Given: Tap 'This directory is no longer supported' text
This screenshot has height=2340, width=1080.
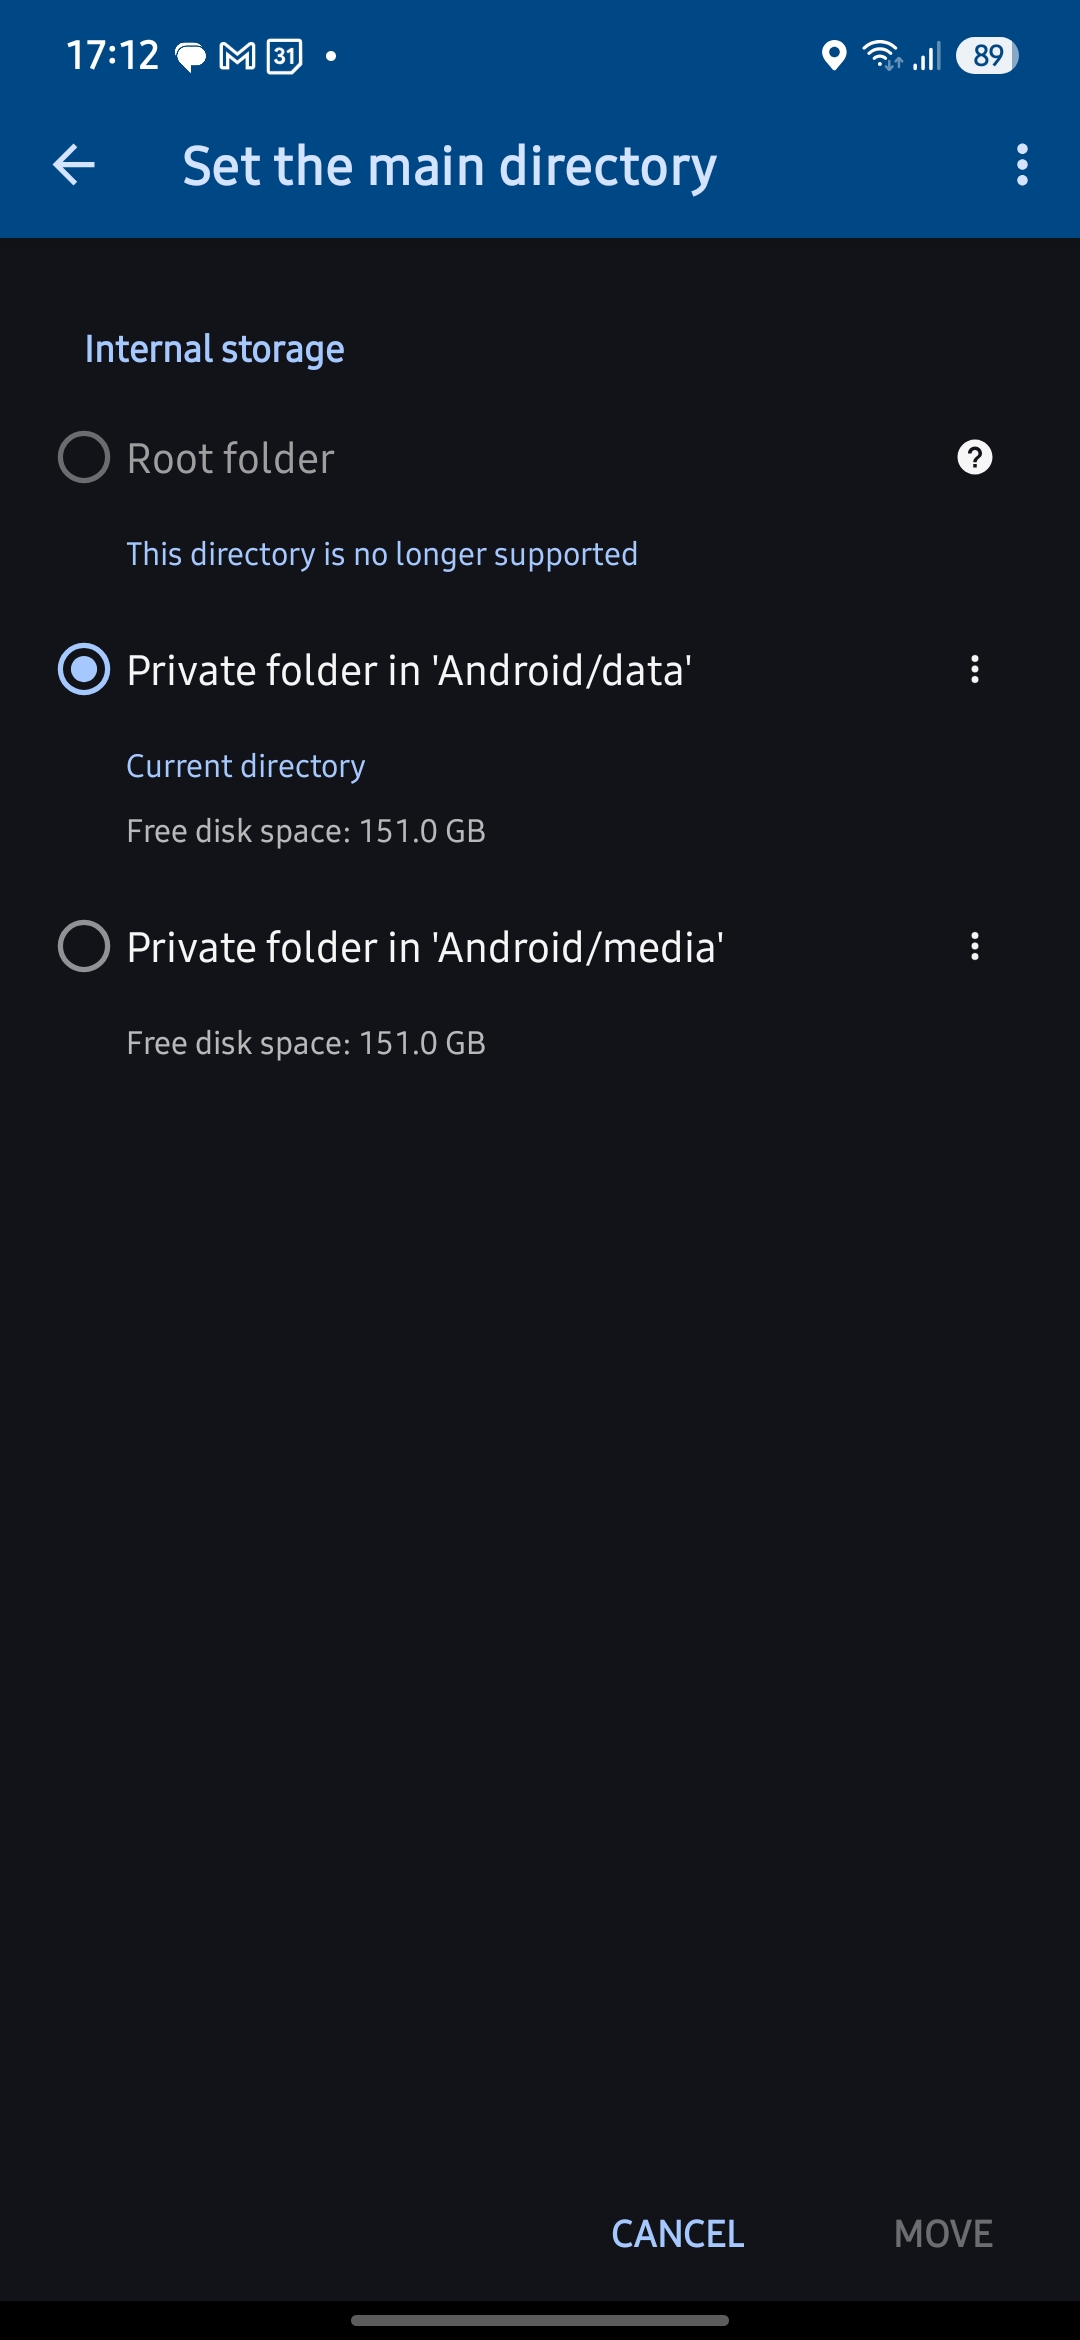Looking at the screenshot, I should point(382,554).
